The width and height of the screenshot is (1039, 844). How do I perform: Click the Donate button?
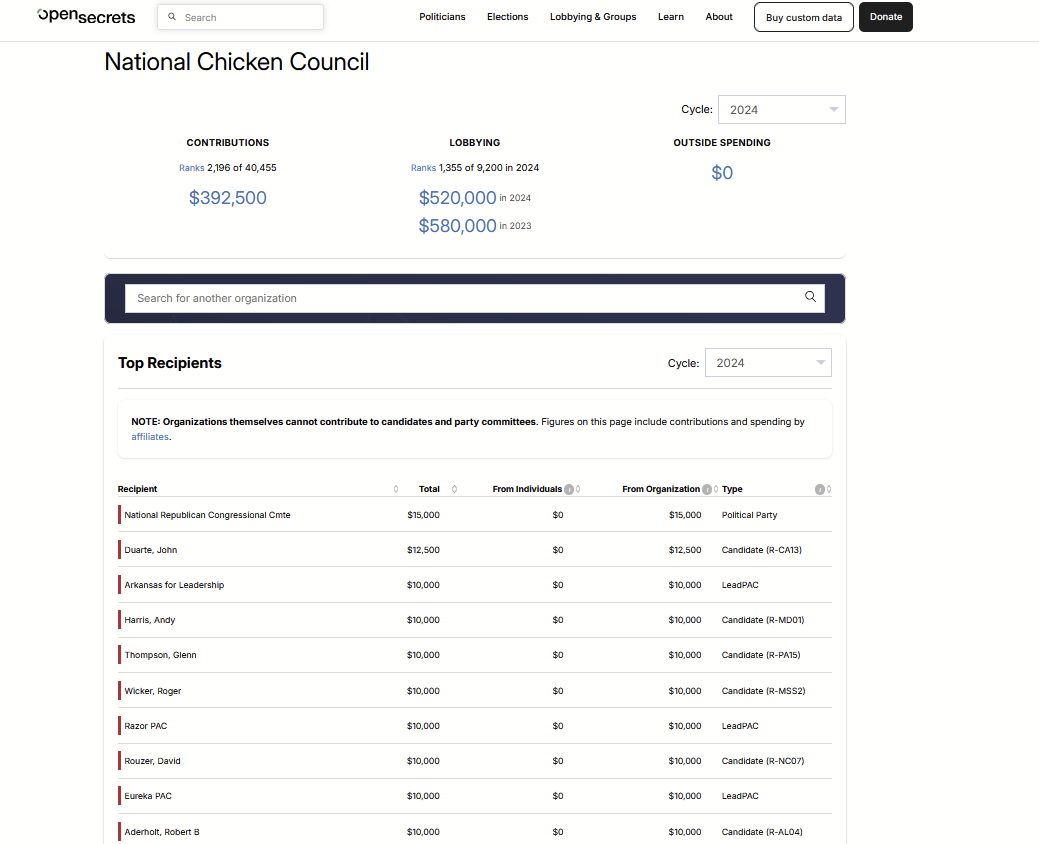click(x=886, y=17)
